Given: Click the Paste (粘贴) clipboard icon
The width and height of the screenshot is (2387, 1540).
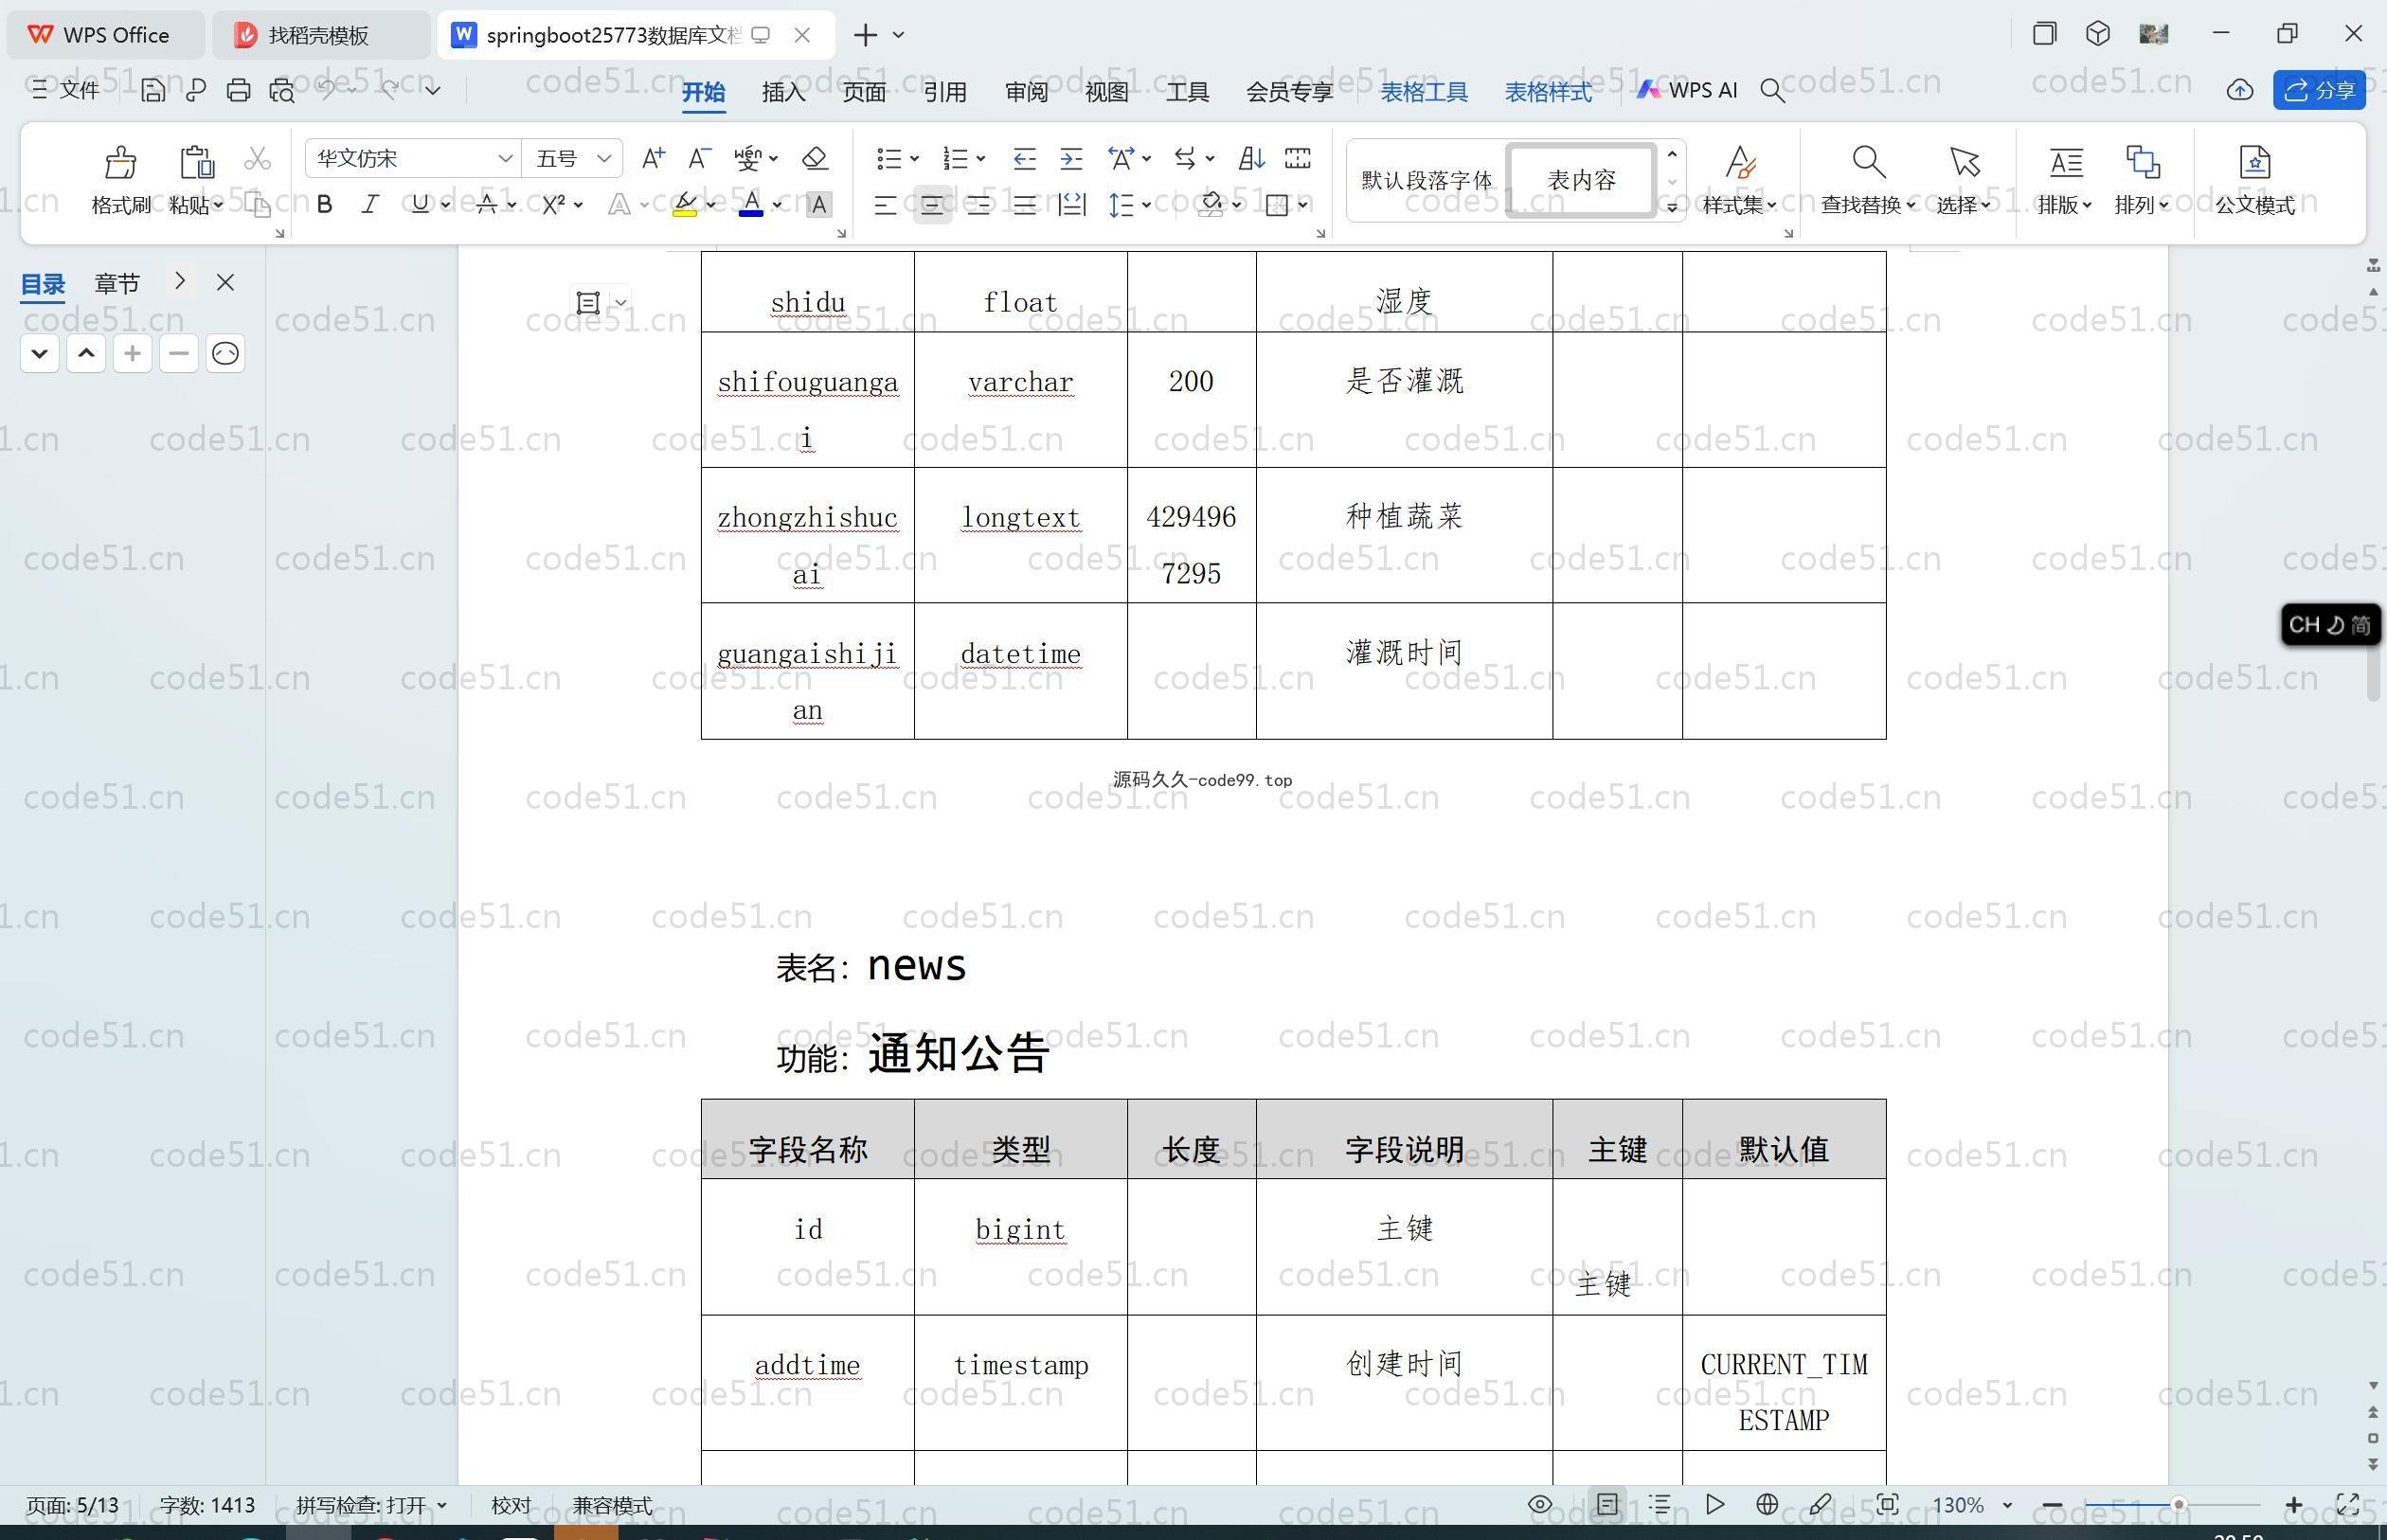Looking at the screenshot, I should [x=196, y=162].
